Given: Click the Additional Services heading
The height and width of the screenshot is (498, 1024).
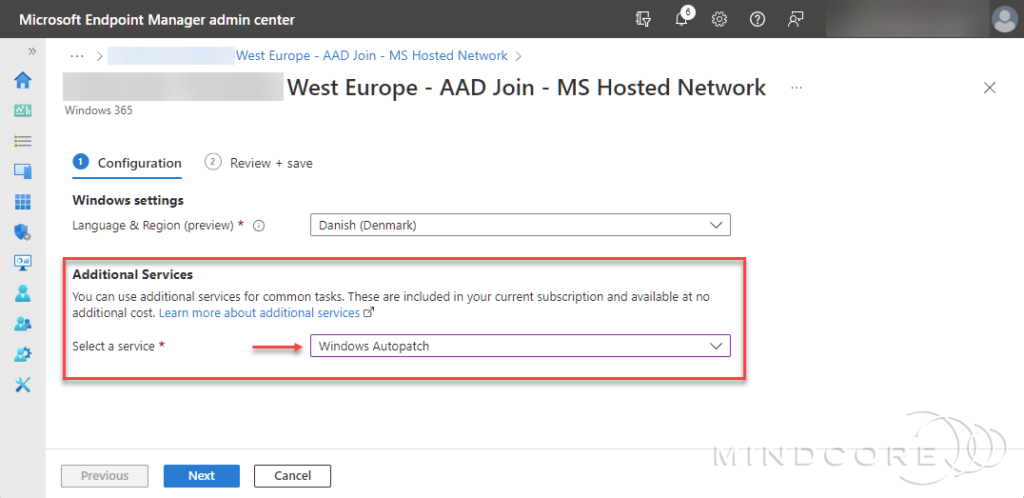Looking at the screenshot, I should coord(133,274).
